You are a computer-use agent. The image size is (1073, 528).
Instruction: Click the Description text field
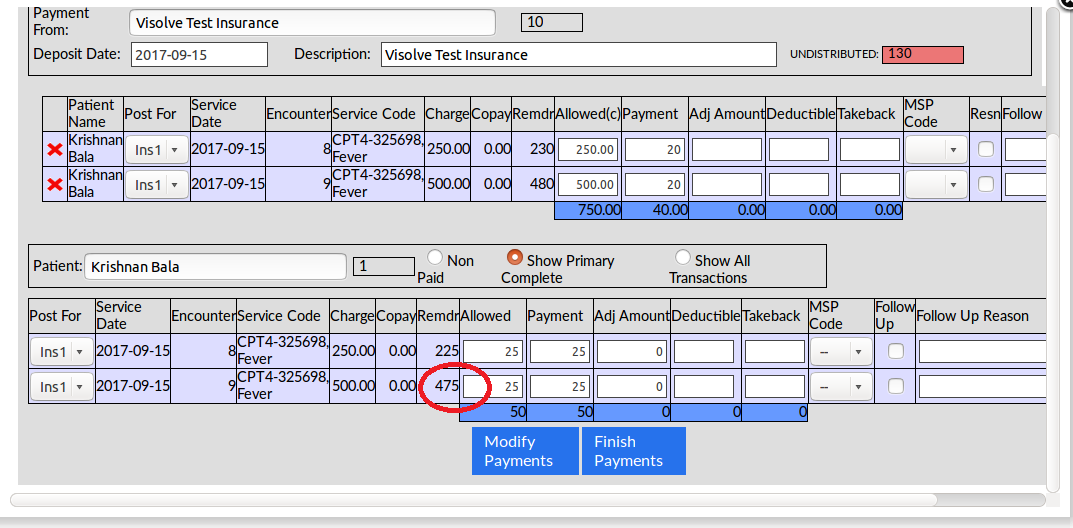tap(578, 55)
